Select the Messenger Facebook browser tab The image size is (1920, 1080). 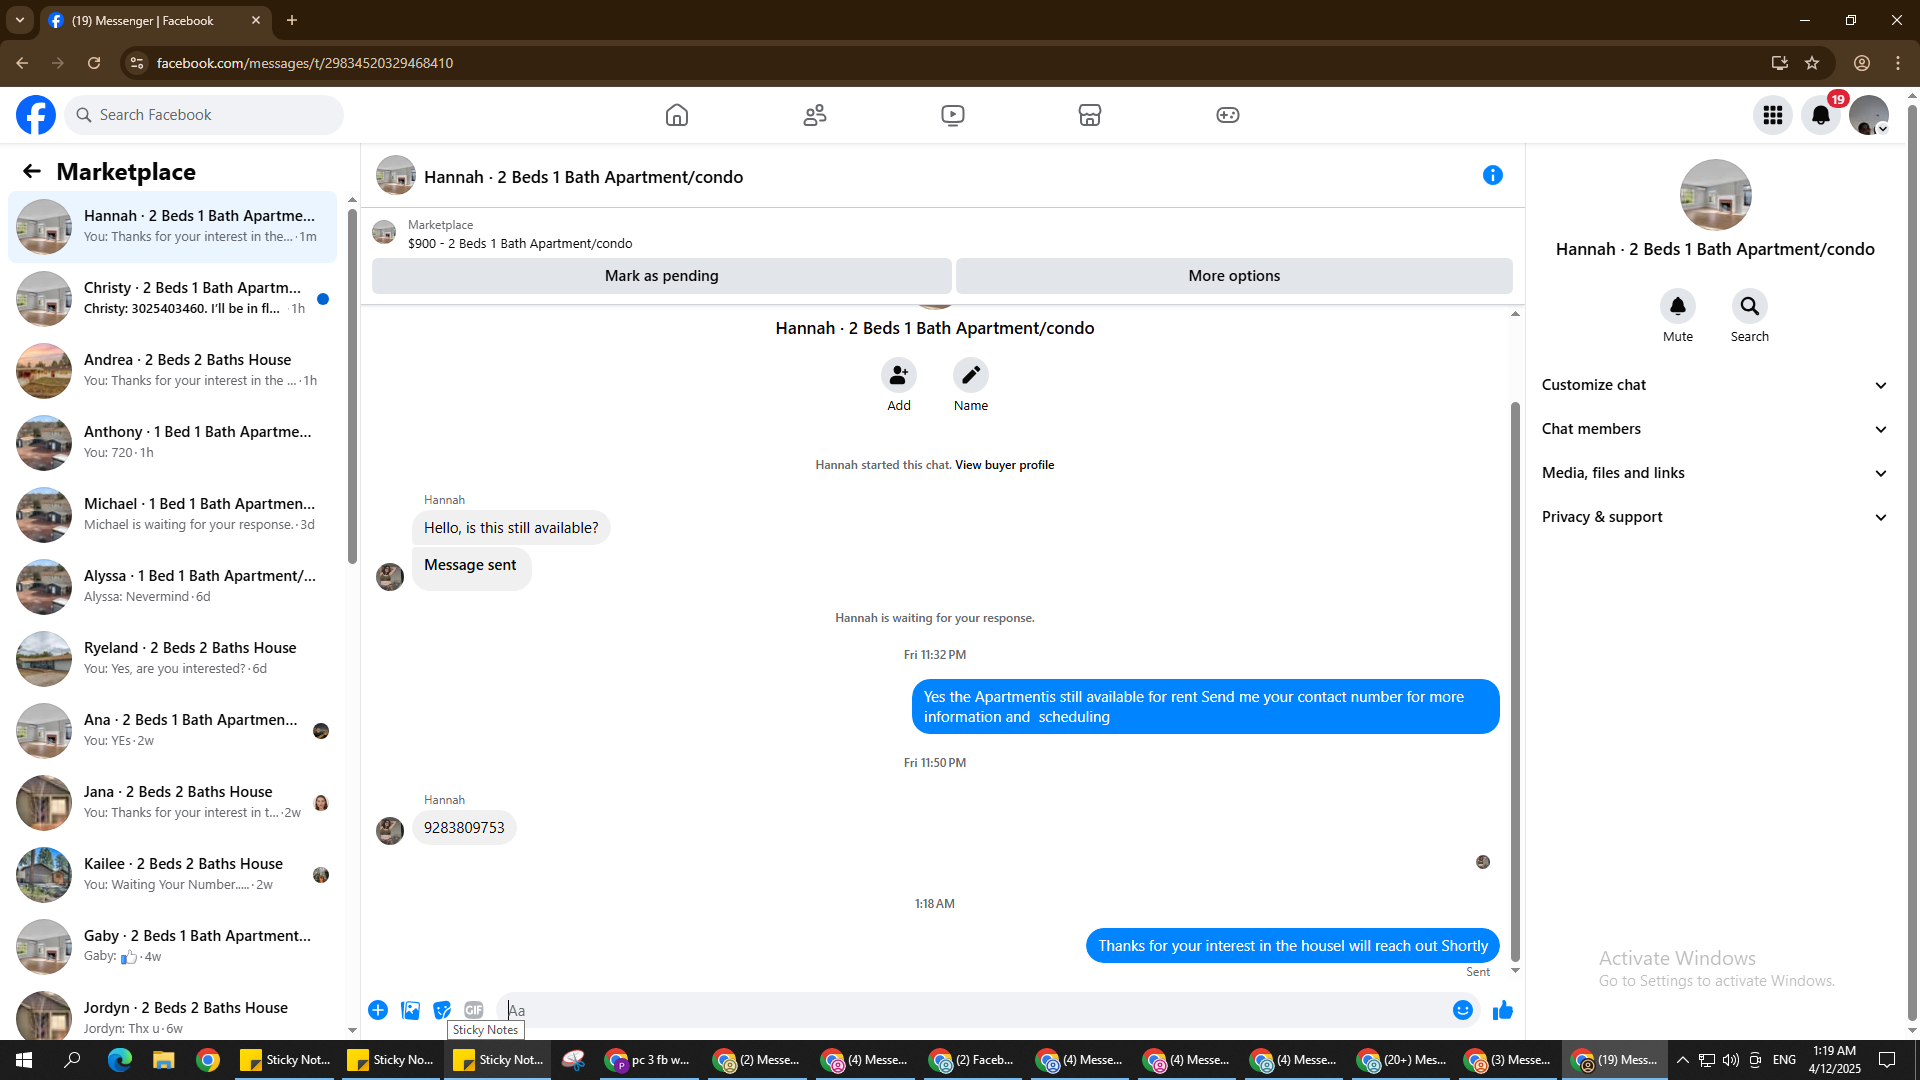pos(155,20)
